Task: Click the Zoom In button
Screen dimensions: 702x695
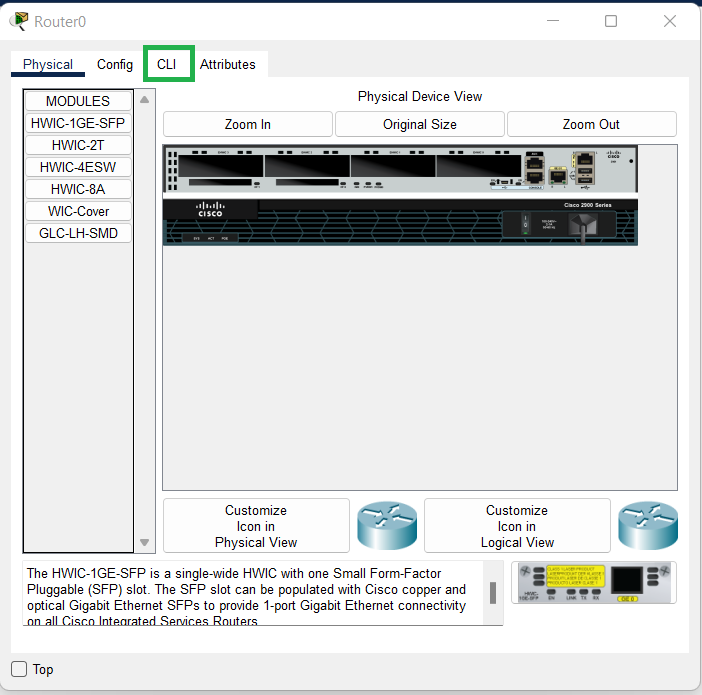Action: tap(248, 124)
